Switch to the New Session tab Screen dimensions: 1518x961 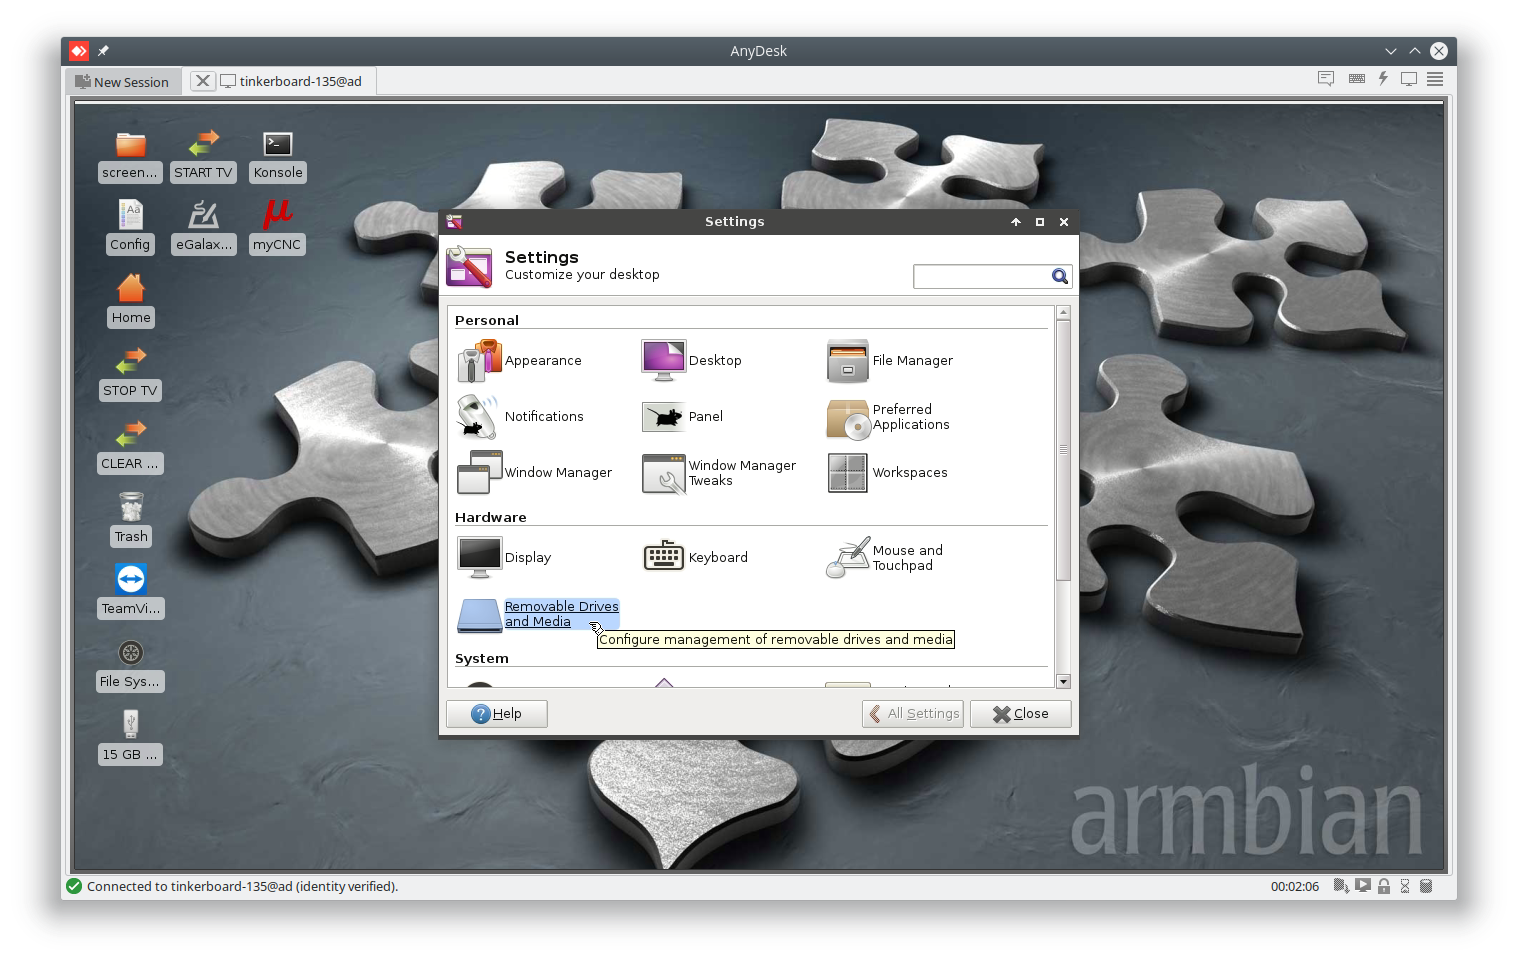pyautogui.click(x=123, y=82)
